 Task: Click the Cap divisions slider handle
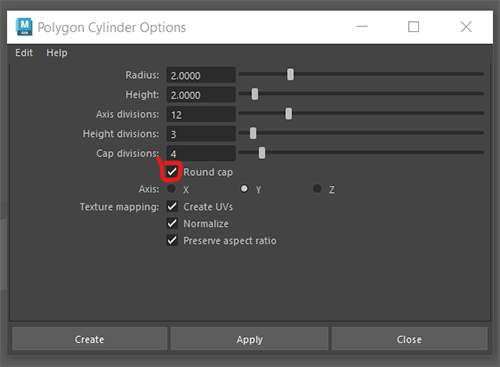click(x=262, y=153)
